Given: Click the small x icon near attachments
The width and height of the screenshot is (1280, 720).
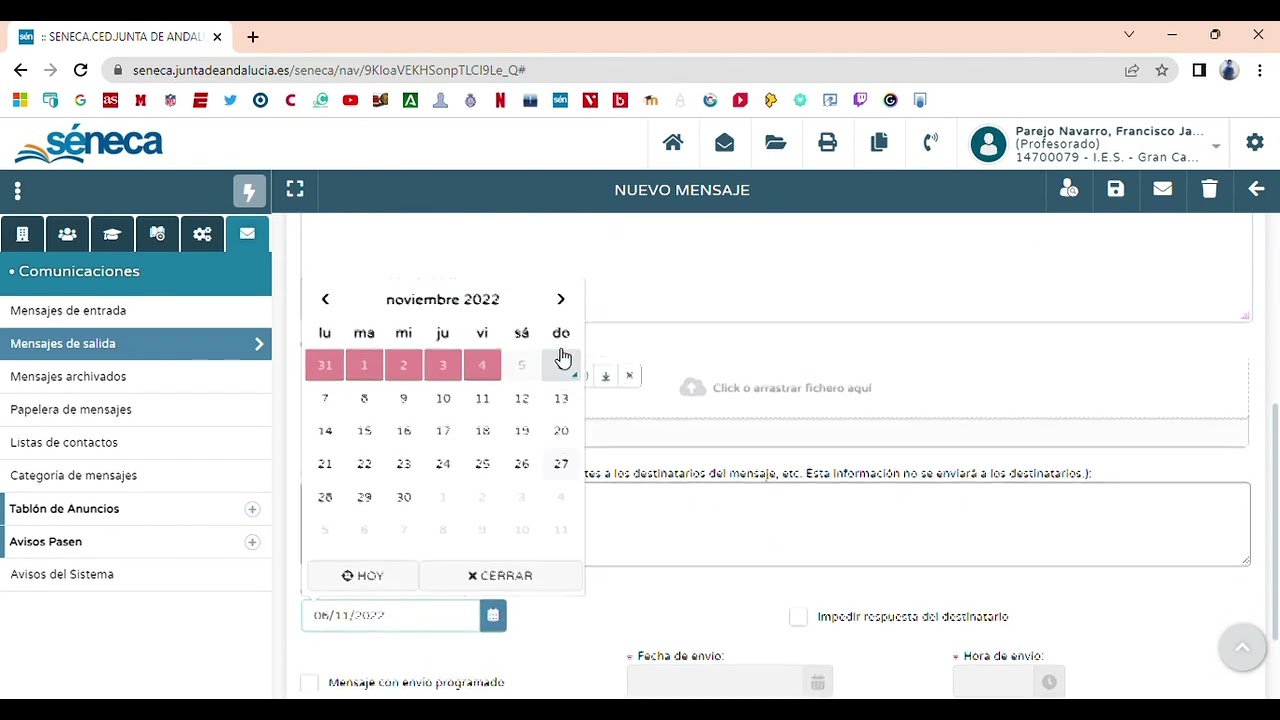Looking at the screenshot, I should pos(629,376).
